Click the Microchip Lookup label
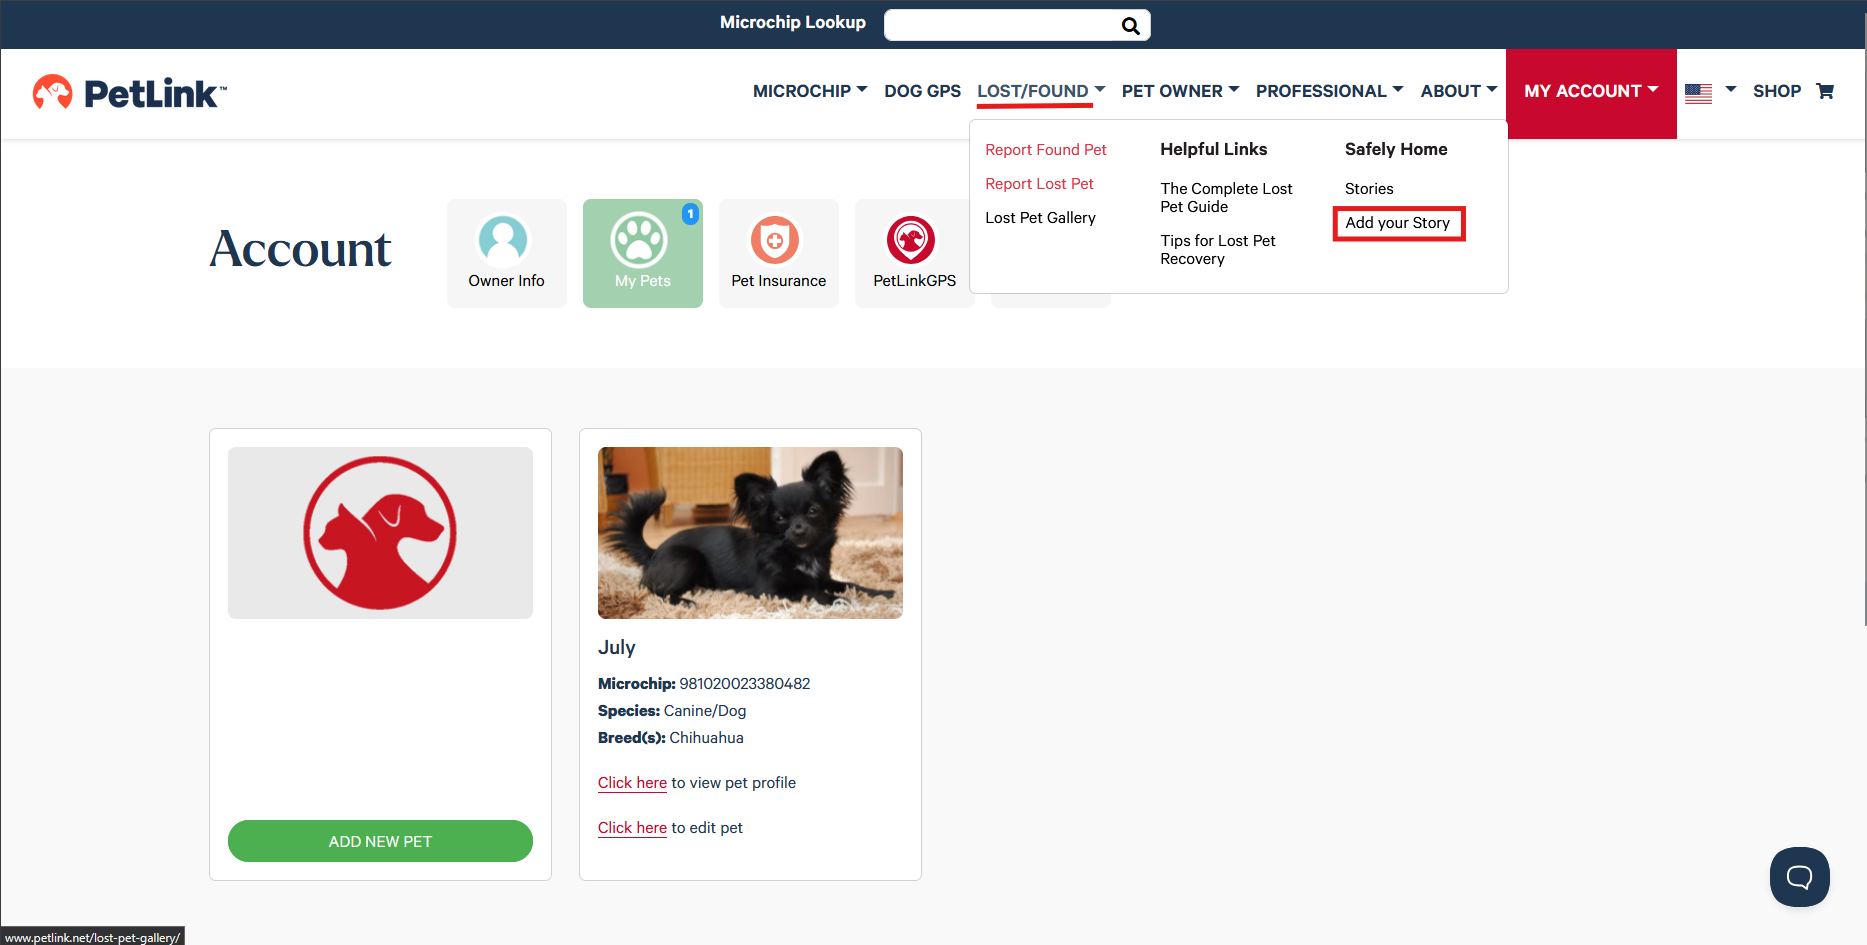 pyautogui.click(x=793, y=22)
